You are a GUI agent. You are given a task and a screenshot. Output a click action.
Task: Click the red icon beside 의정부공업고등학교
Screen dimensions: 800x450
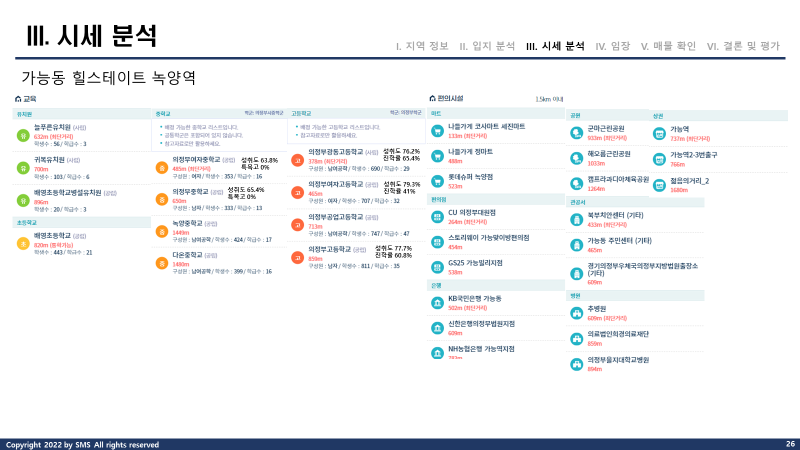click(x=297, y=225)
